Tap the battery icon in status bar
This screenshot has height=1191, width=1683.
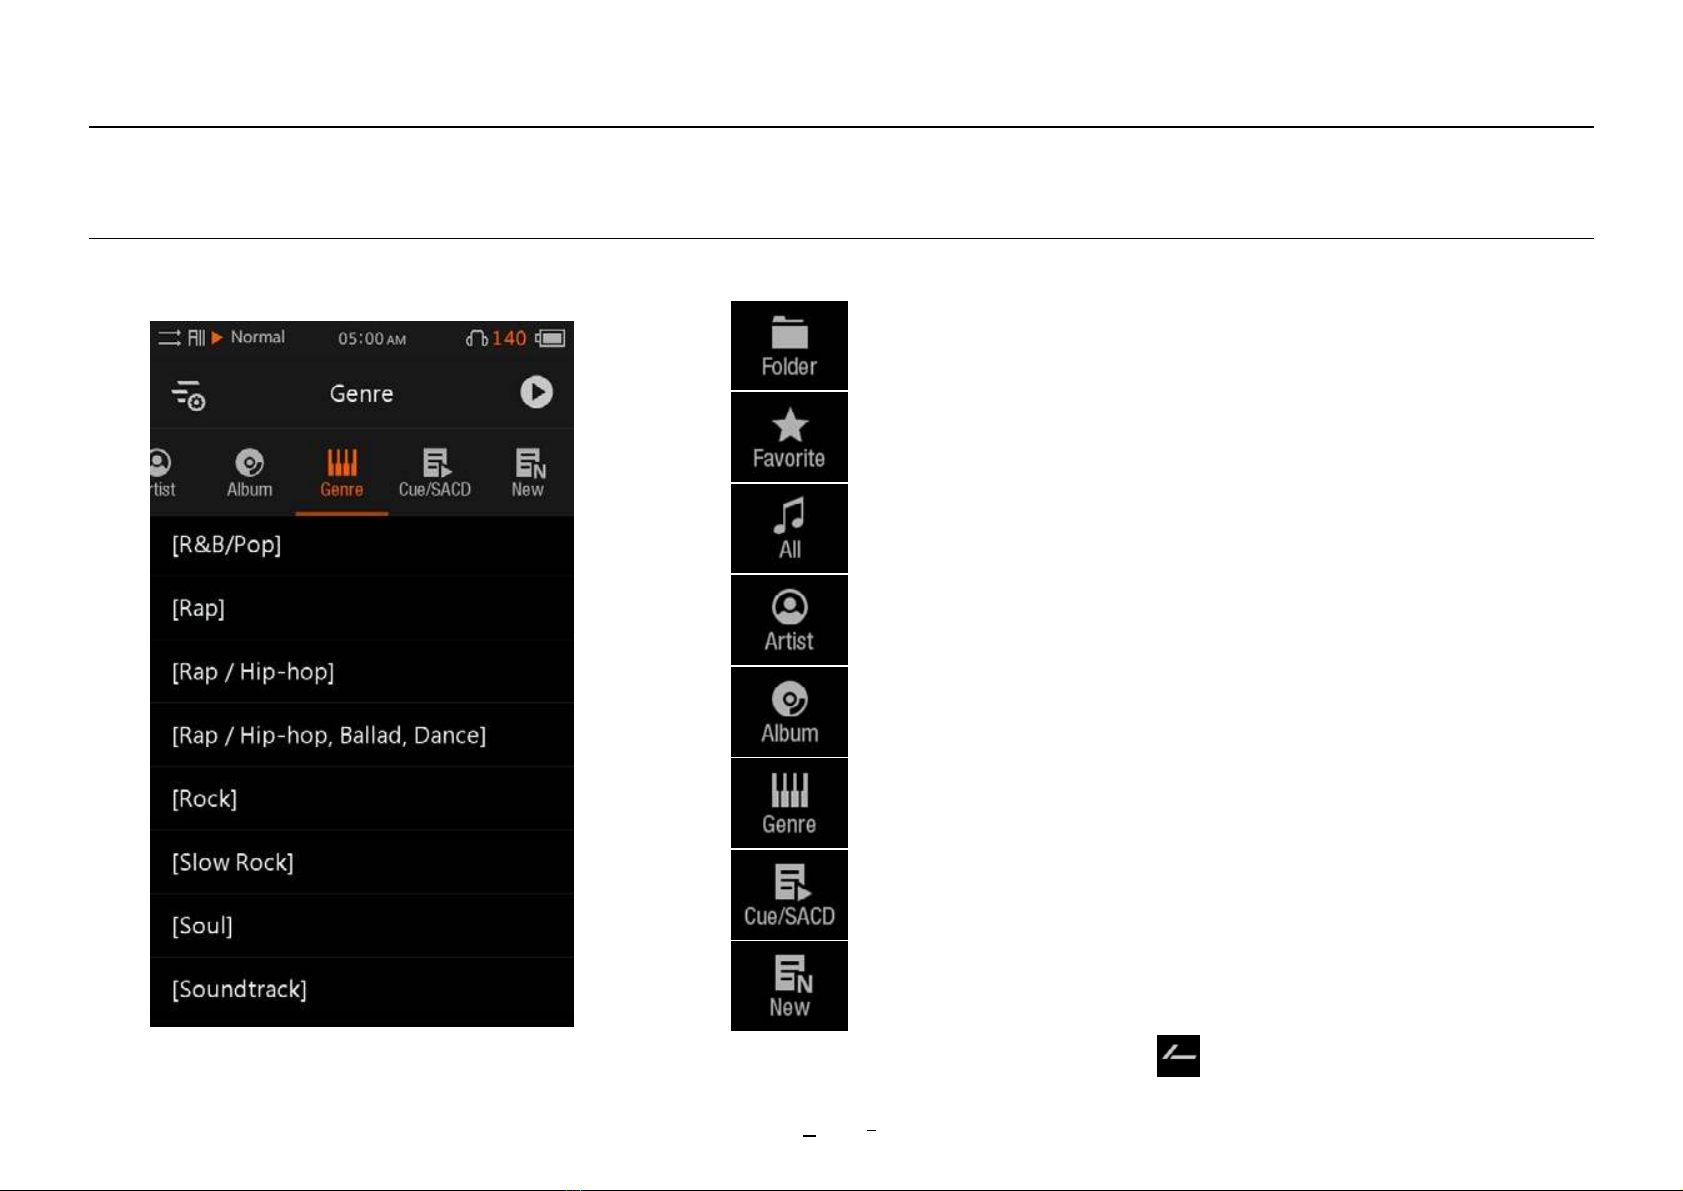coord(550,338)
